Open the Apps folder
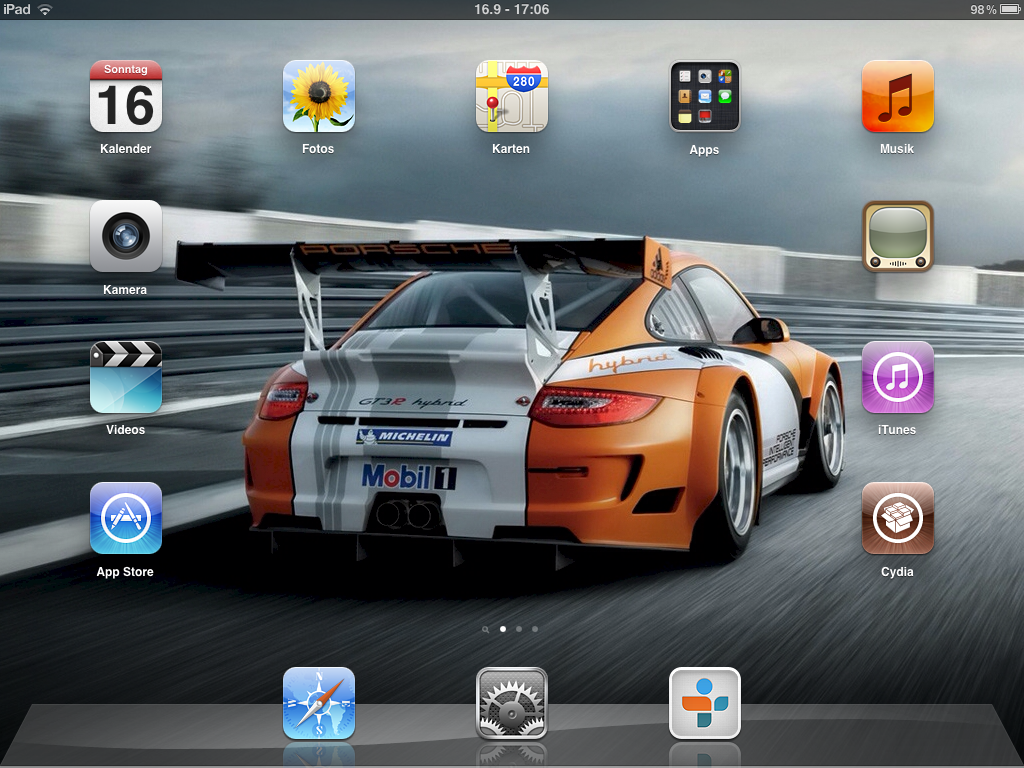Viewport: 1024px width, 768px height. [x=705, y=97]
